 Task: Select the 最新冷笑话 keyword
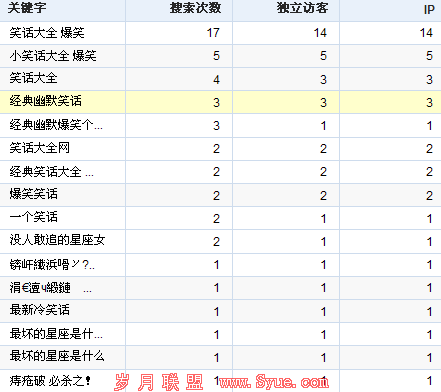(39, 310)
